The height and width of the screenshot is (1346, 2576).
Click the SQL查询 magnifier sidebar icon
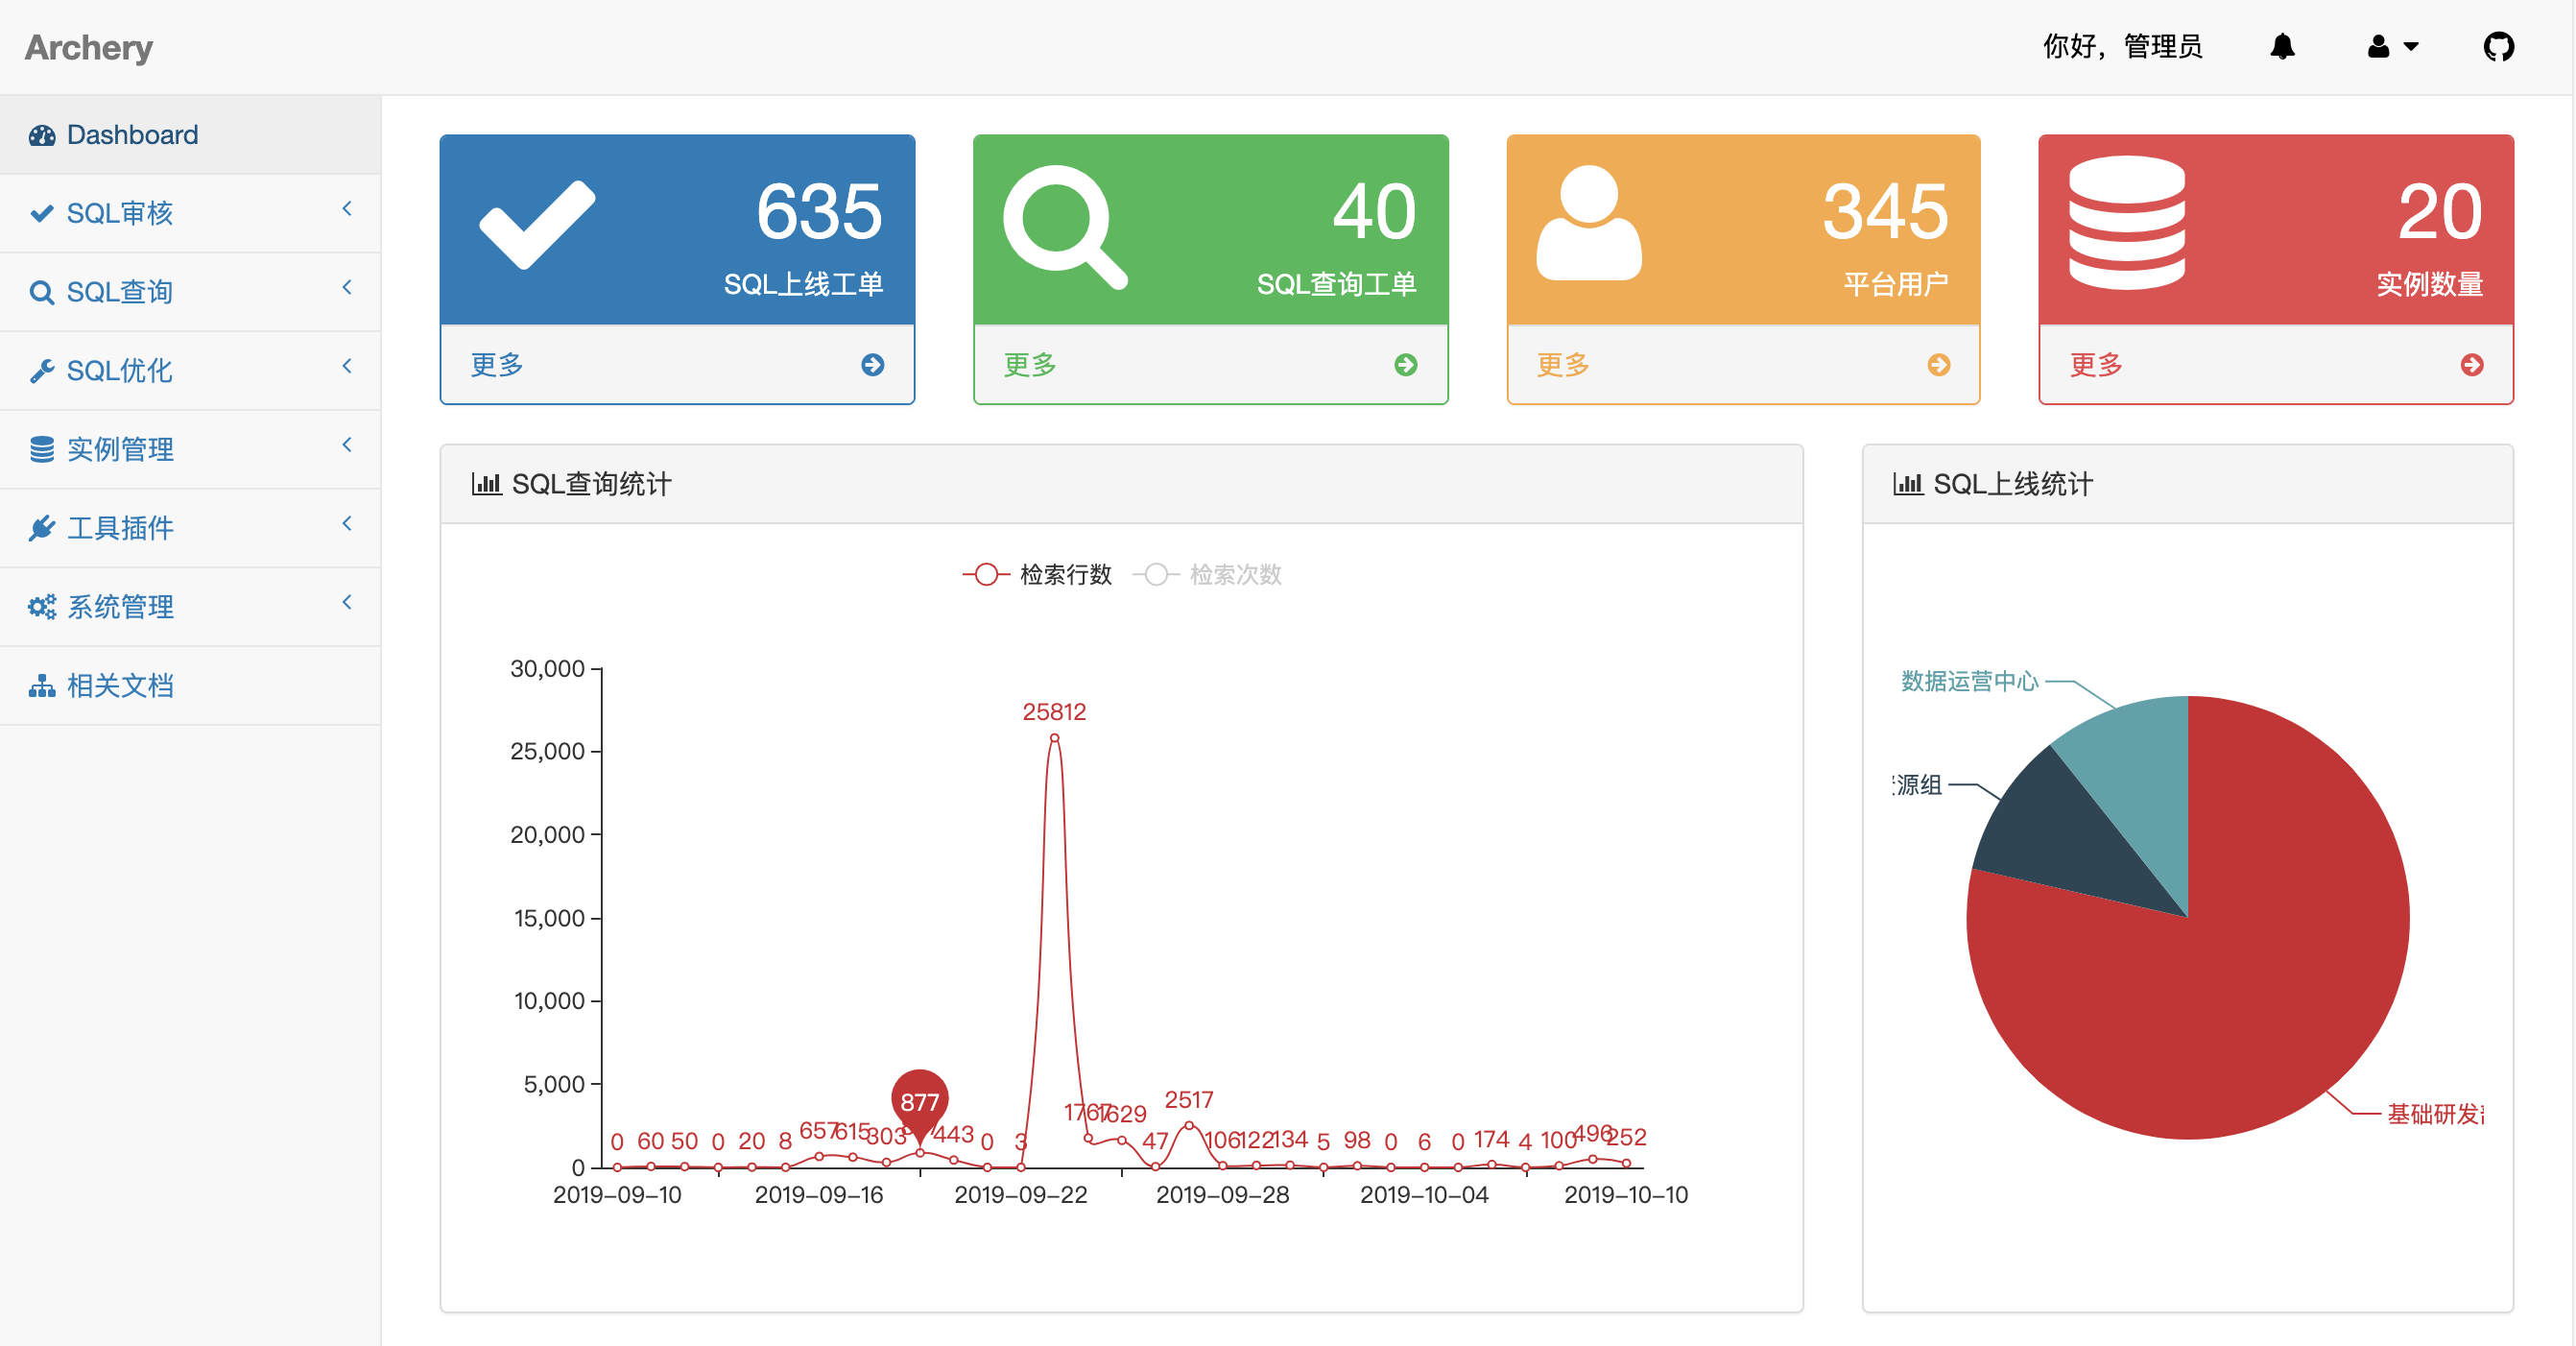point(42,292)
